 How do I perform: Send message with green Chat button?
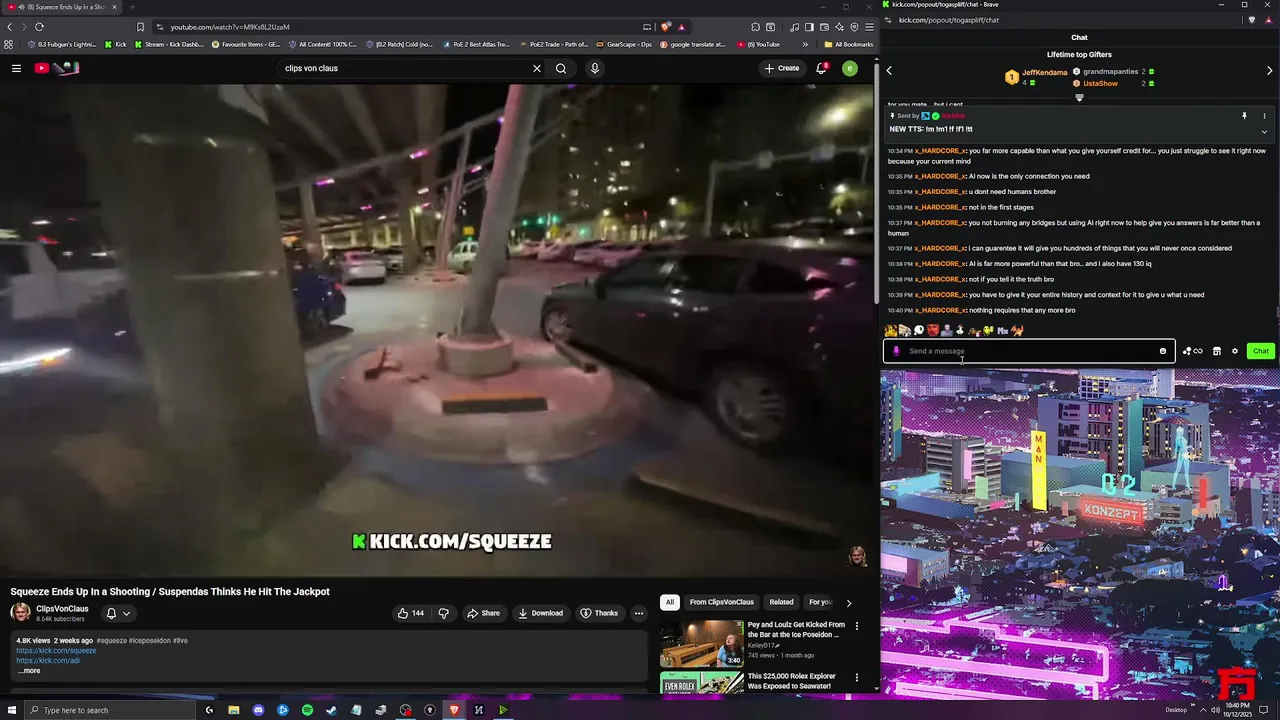tap(1260, 351)
